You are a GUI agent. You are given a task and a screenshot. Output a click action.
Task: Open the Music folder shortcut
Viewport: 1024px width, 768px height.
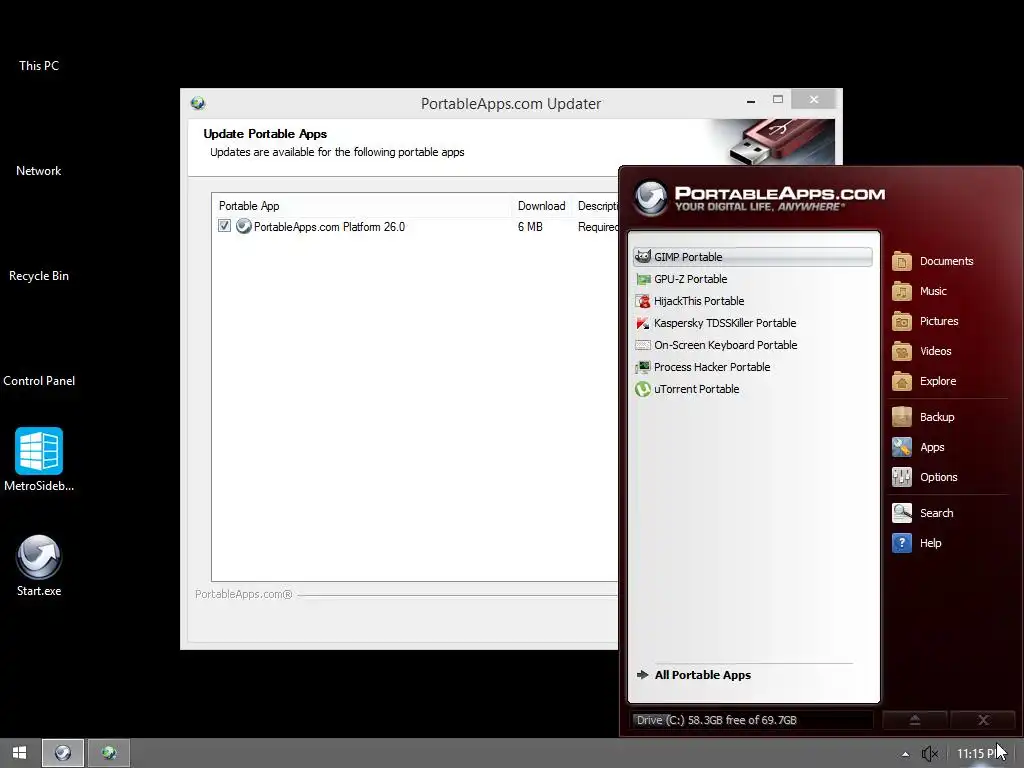[920, 291]
